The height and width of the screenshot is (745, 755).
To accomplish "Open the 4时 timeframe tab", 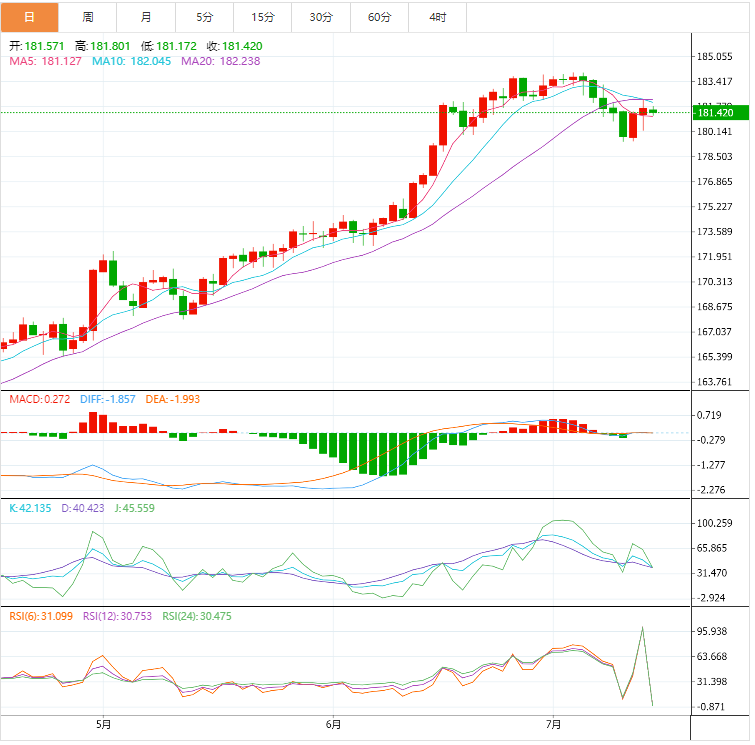I will (438, 17).
